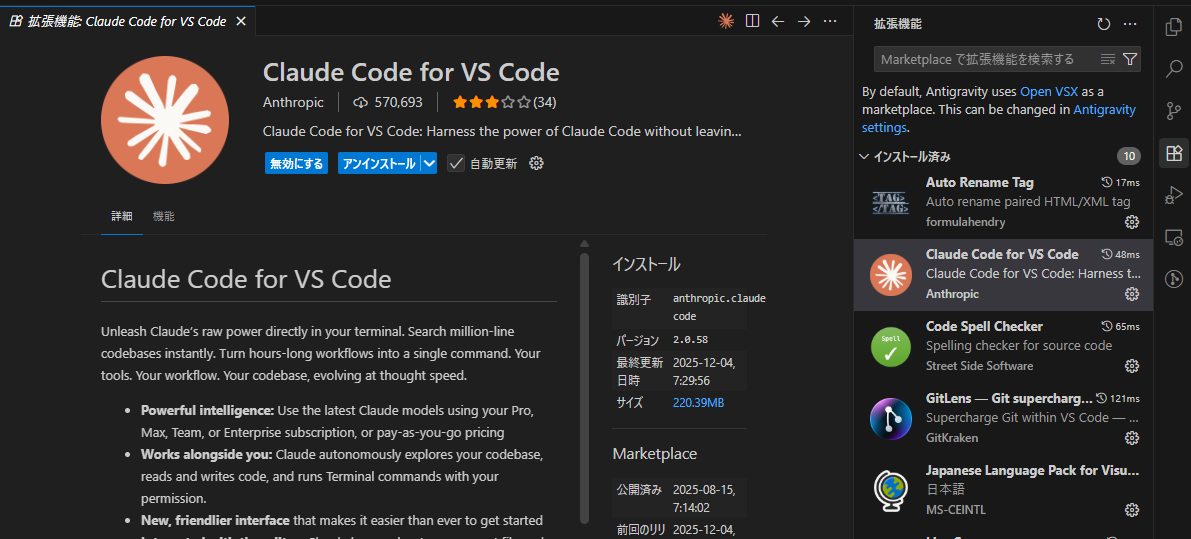Click the installed count badge 10

point(1129,156)
